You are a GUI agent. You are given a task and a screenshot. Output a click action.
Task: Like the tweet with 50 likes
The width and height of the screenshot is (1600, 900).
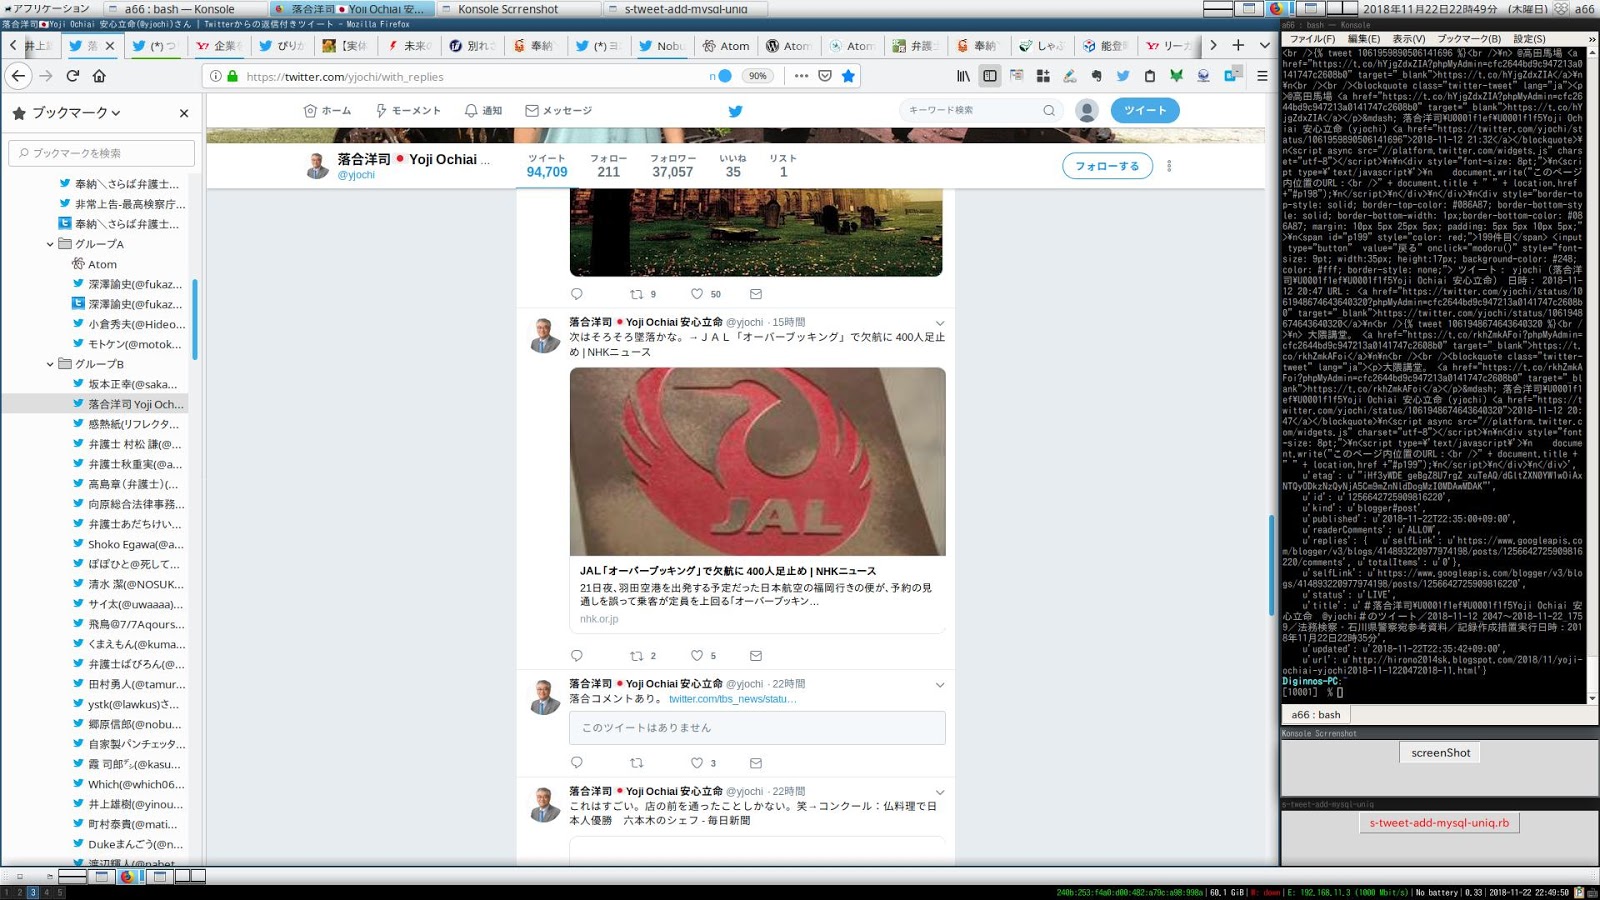coord(697,294)
